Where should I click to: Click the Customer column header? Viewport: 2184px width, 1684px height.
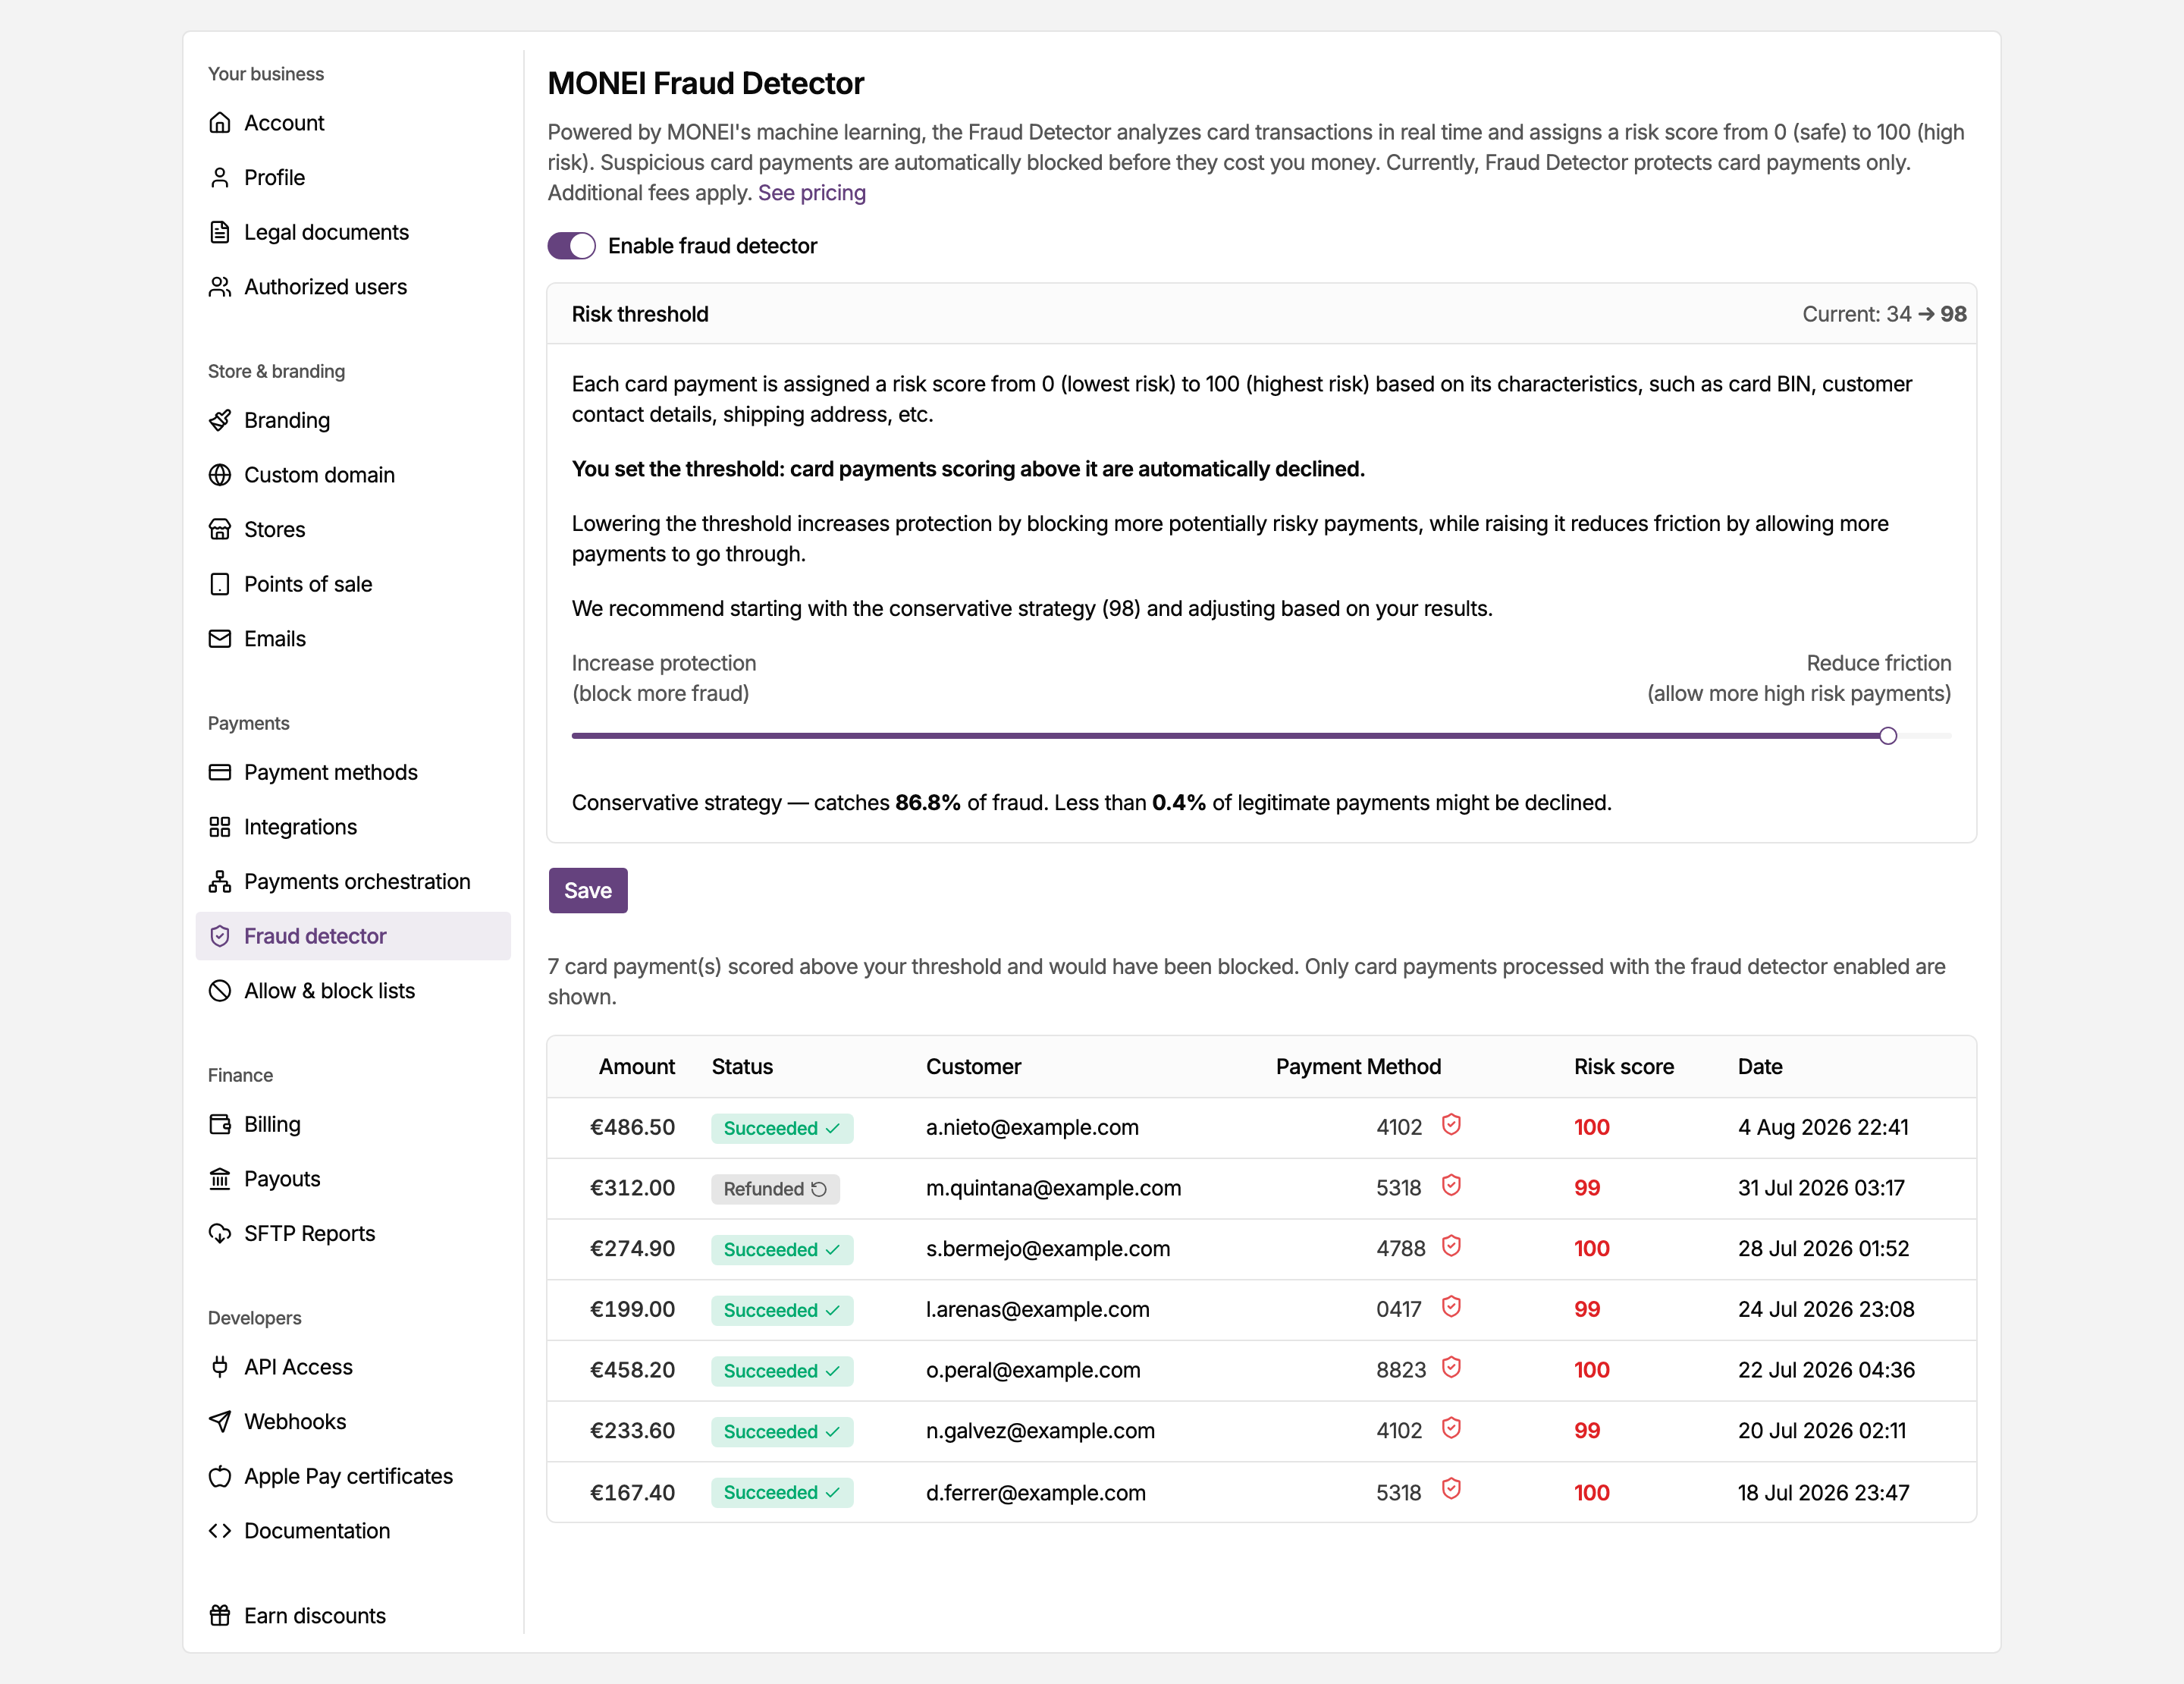pyautogui.click(x=973, y=1067)
